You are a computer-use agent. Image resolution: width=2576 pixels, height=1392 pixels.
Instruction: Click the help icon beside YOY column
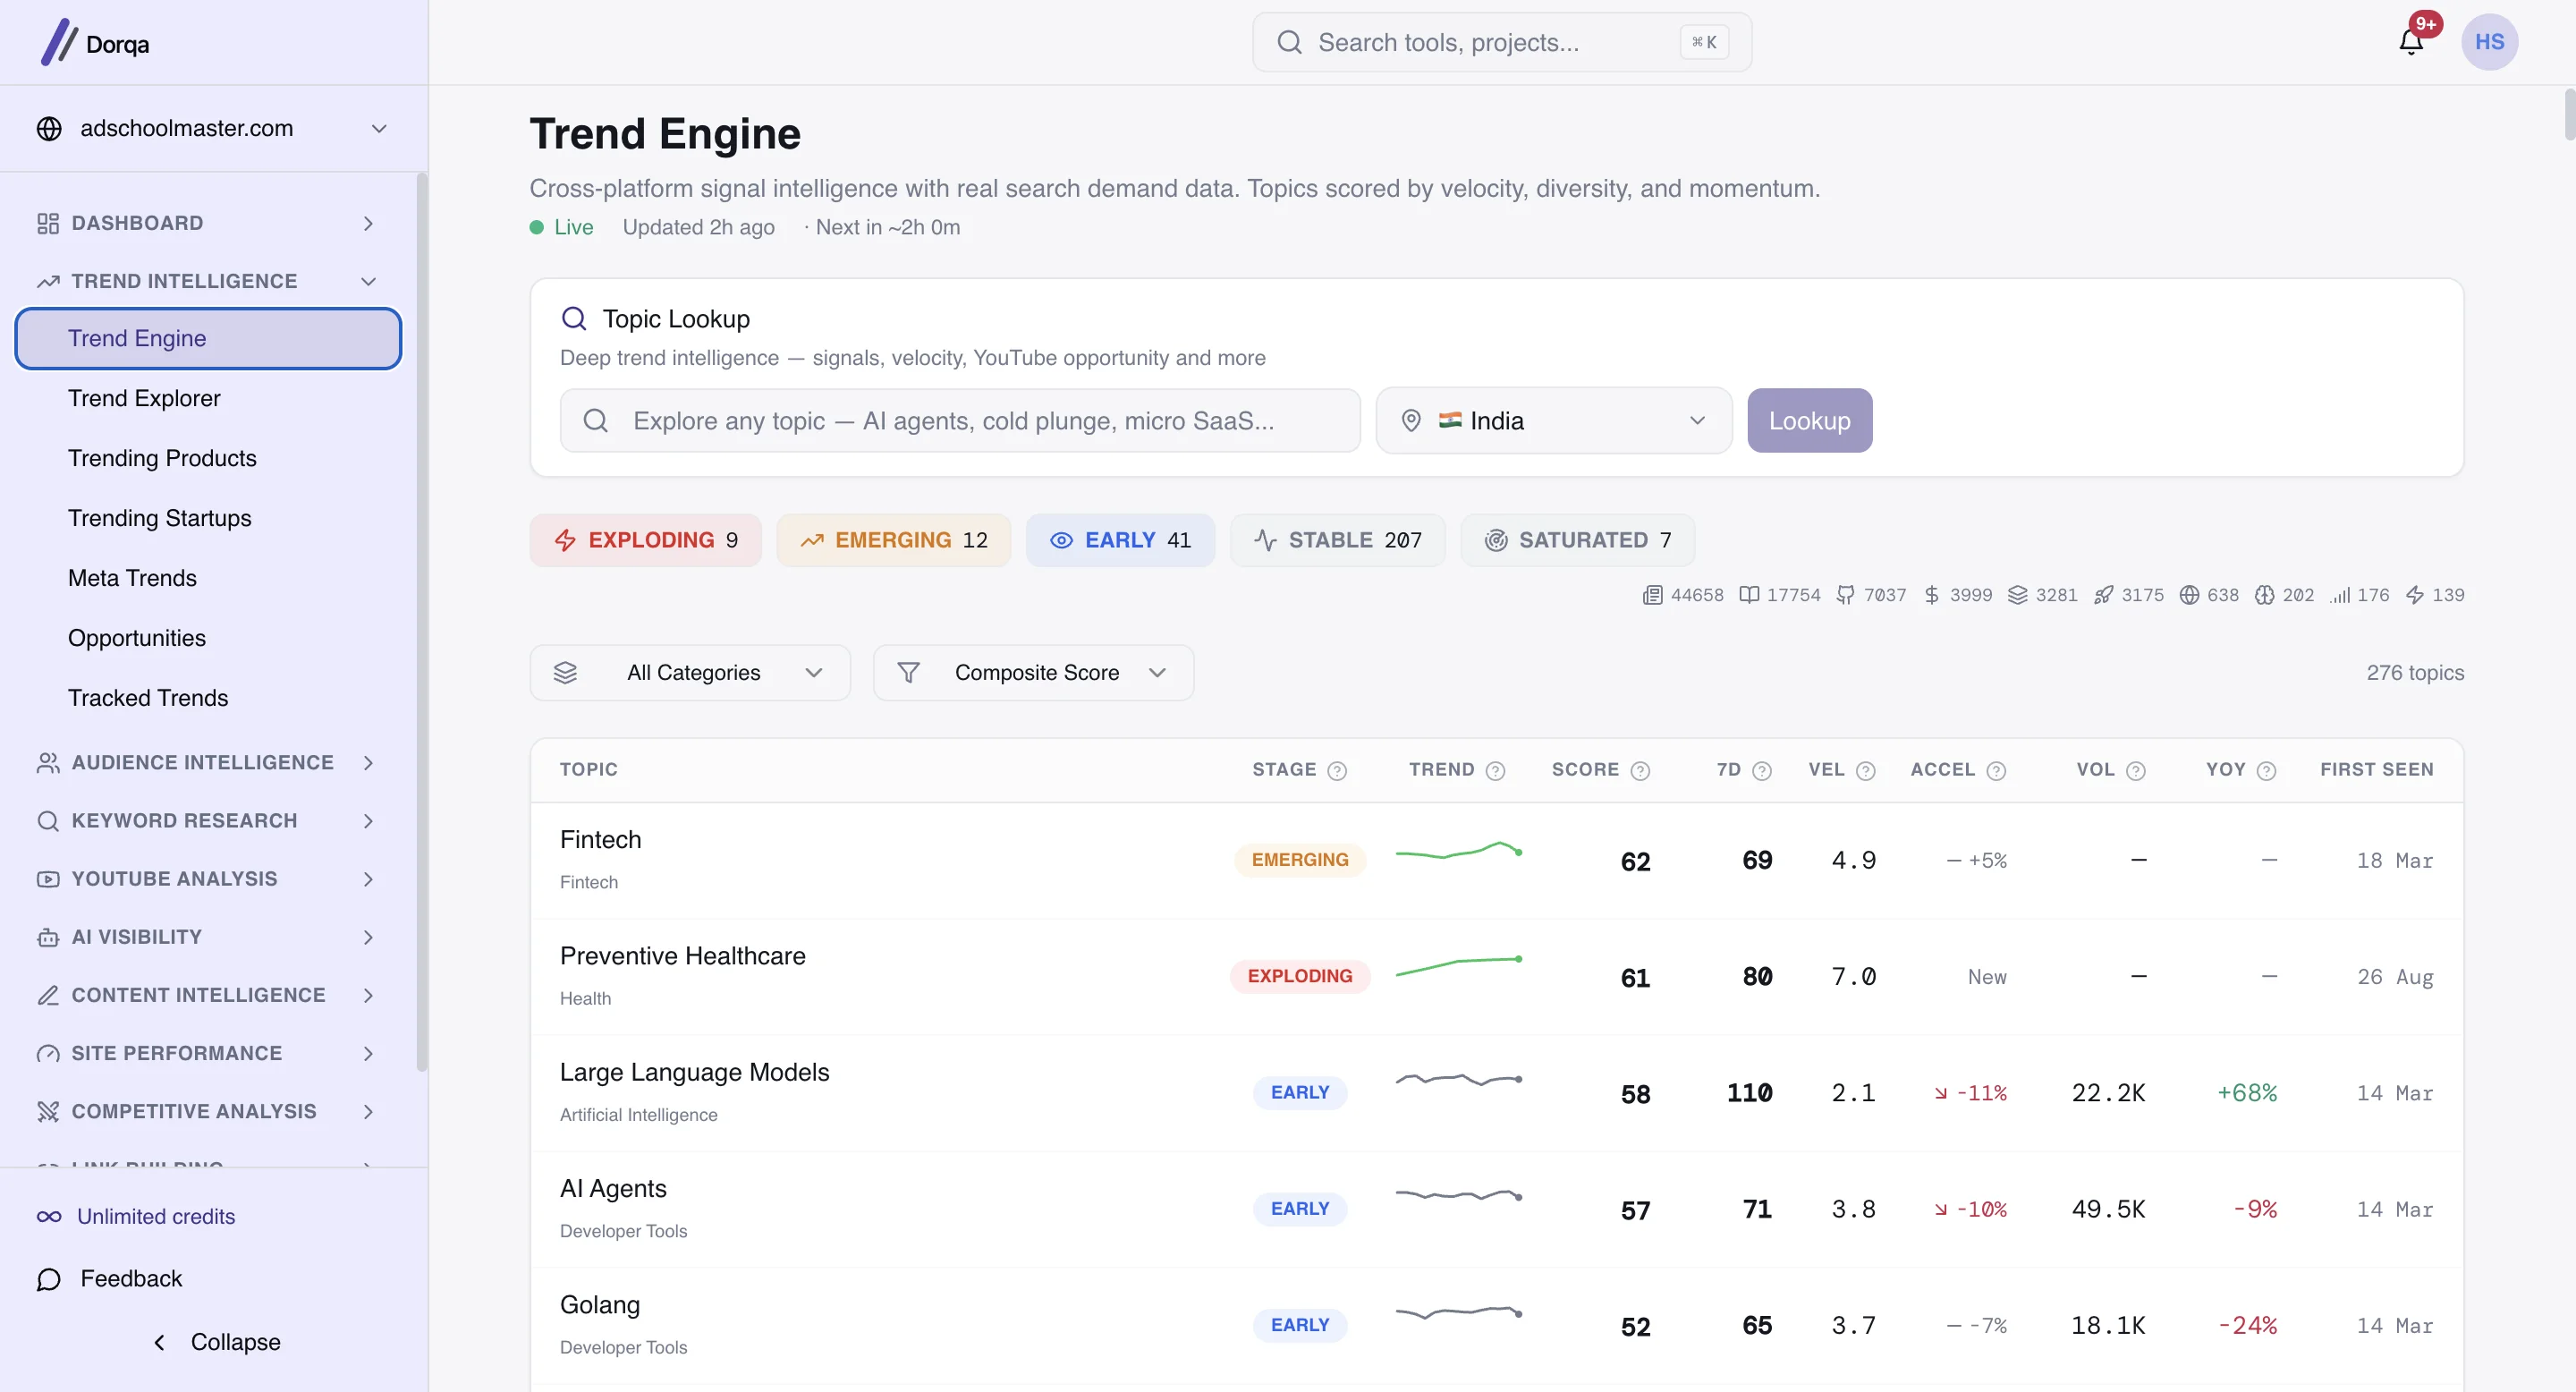pyautogui.click(x=2266, y=770)
